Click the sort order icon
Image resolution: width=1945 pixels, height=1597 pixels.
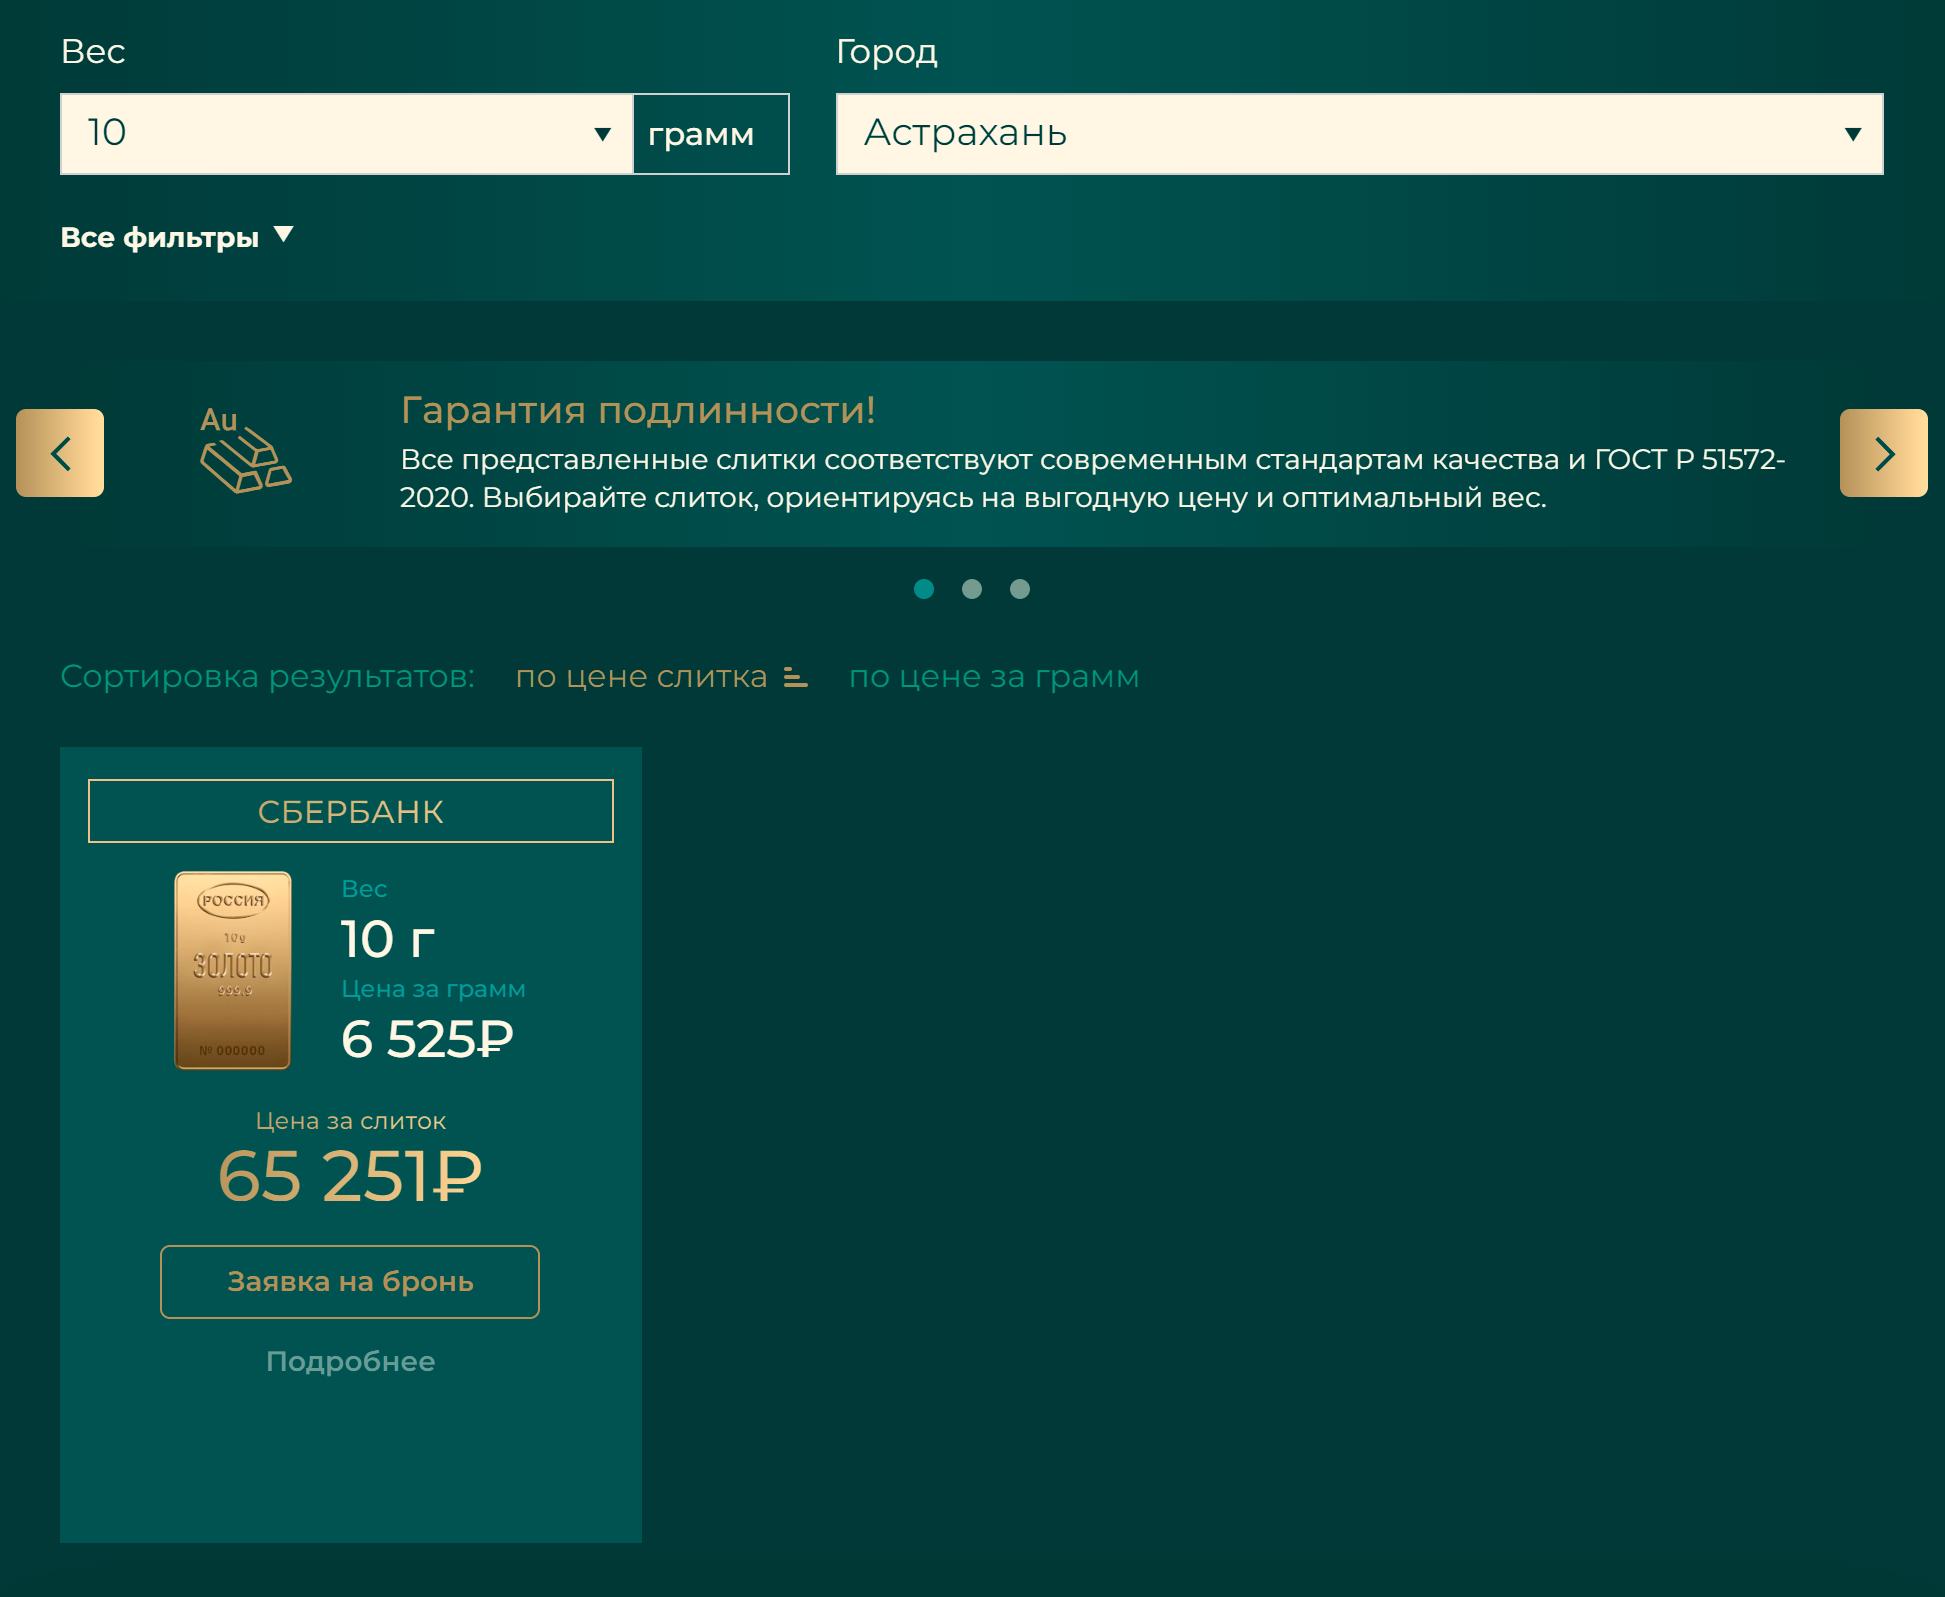tap(795, 677)
